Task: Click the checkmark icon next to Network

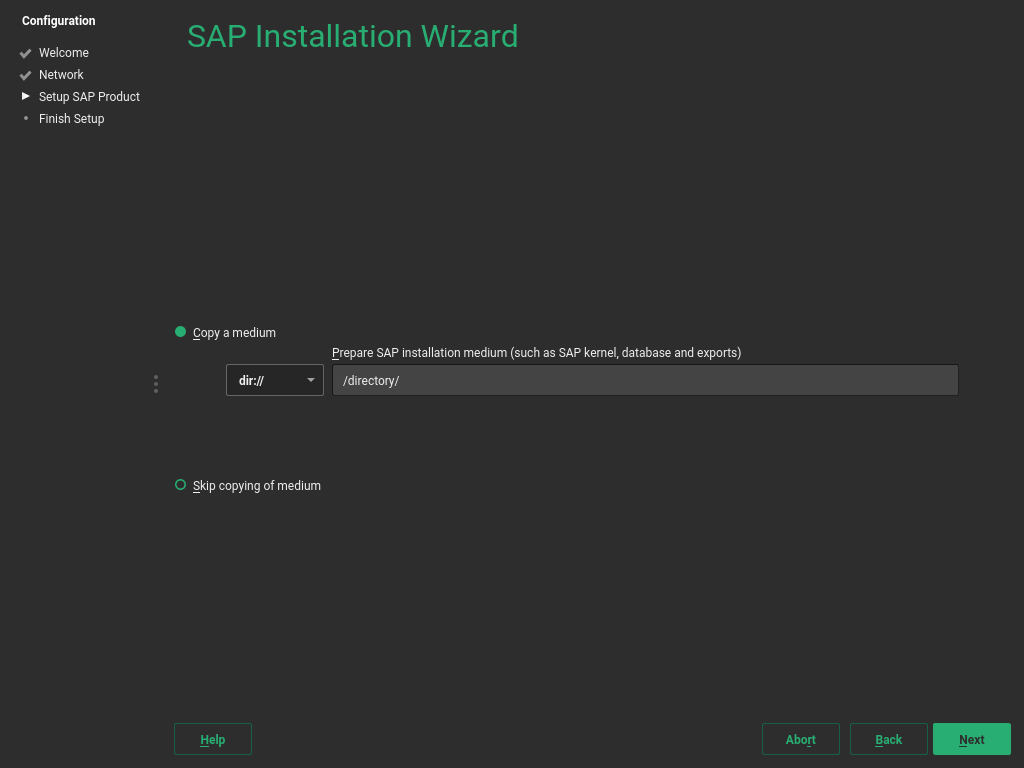Action: 25,75
